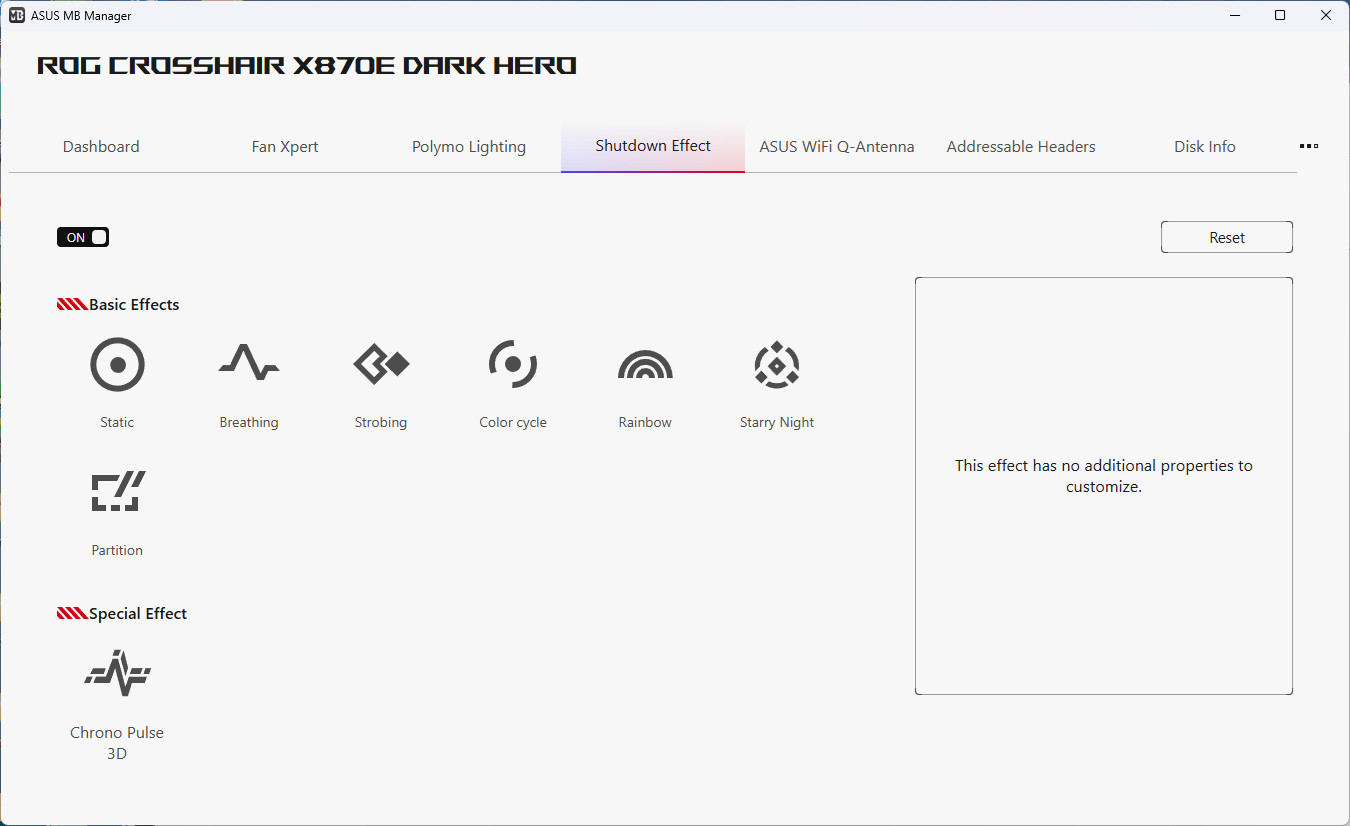Select the Color cycle effect

click(x=513, y=365)
